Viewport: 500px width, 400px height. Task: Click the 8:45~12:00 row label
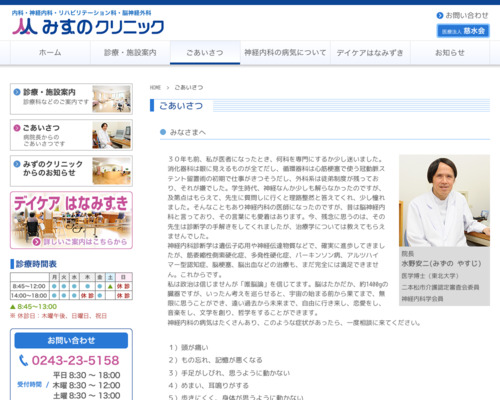(29, 286)
